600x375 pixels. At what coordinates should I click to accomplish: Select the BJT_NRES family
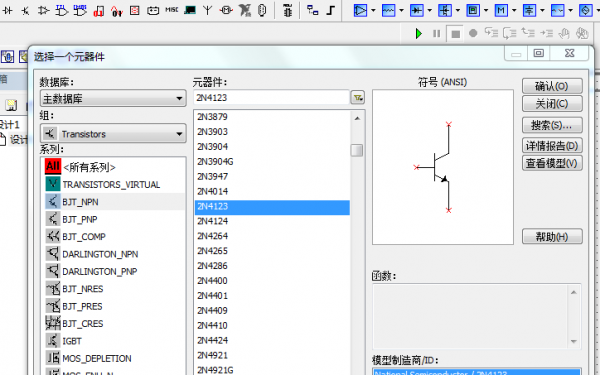click(x=114, y=289)
